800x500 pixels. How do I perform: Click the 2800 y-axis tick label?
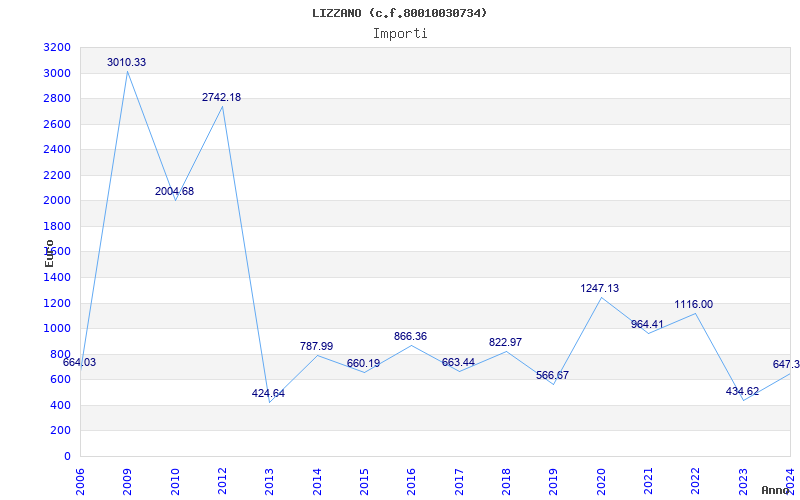point(57,99)
